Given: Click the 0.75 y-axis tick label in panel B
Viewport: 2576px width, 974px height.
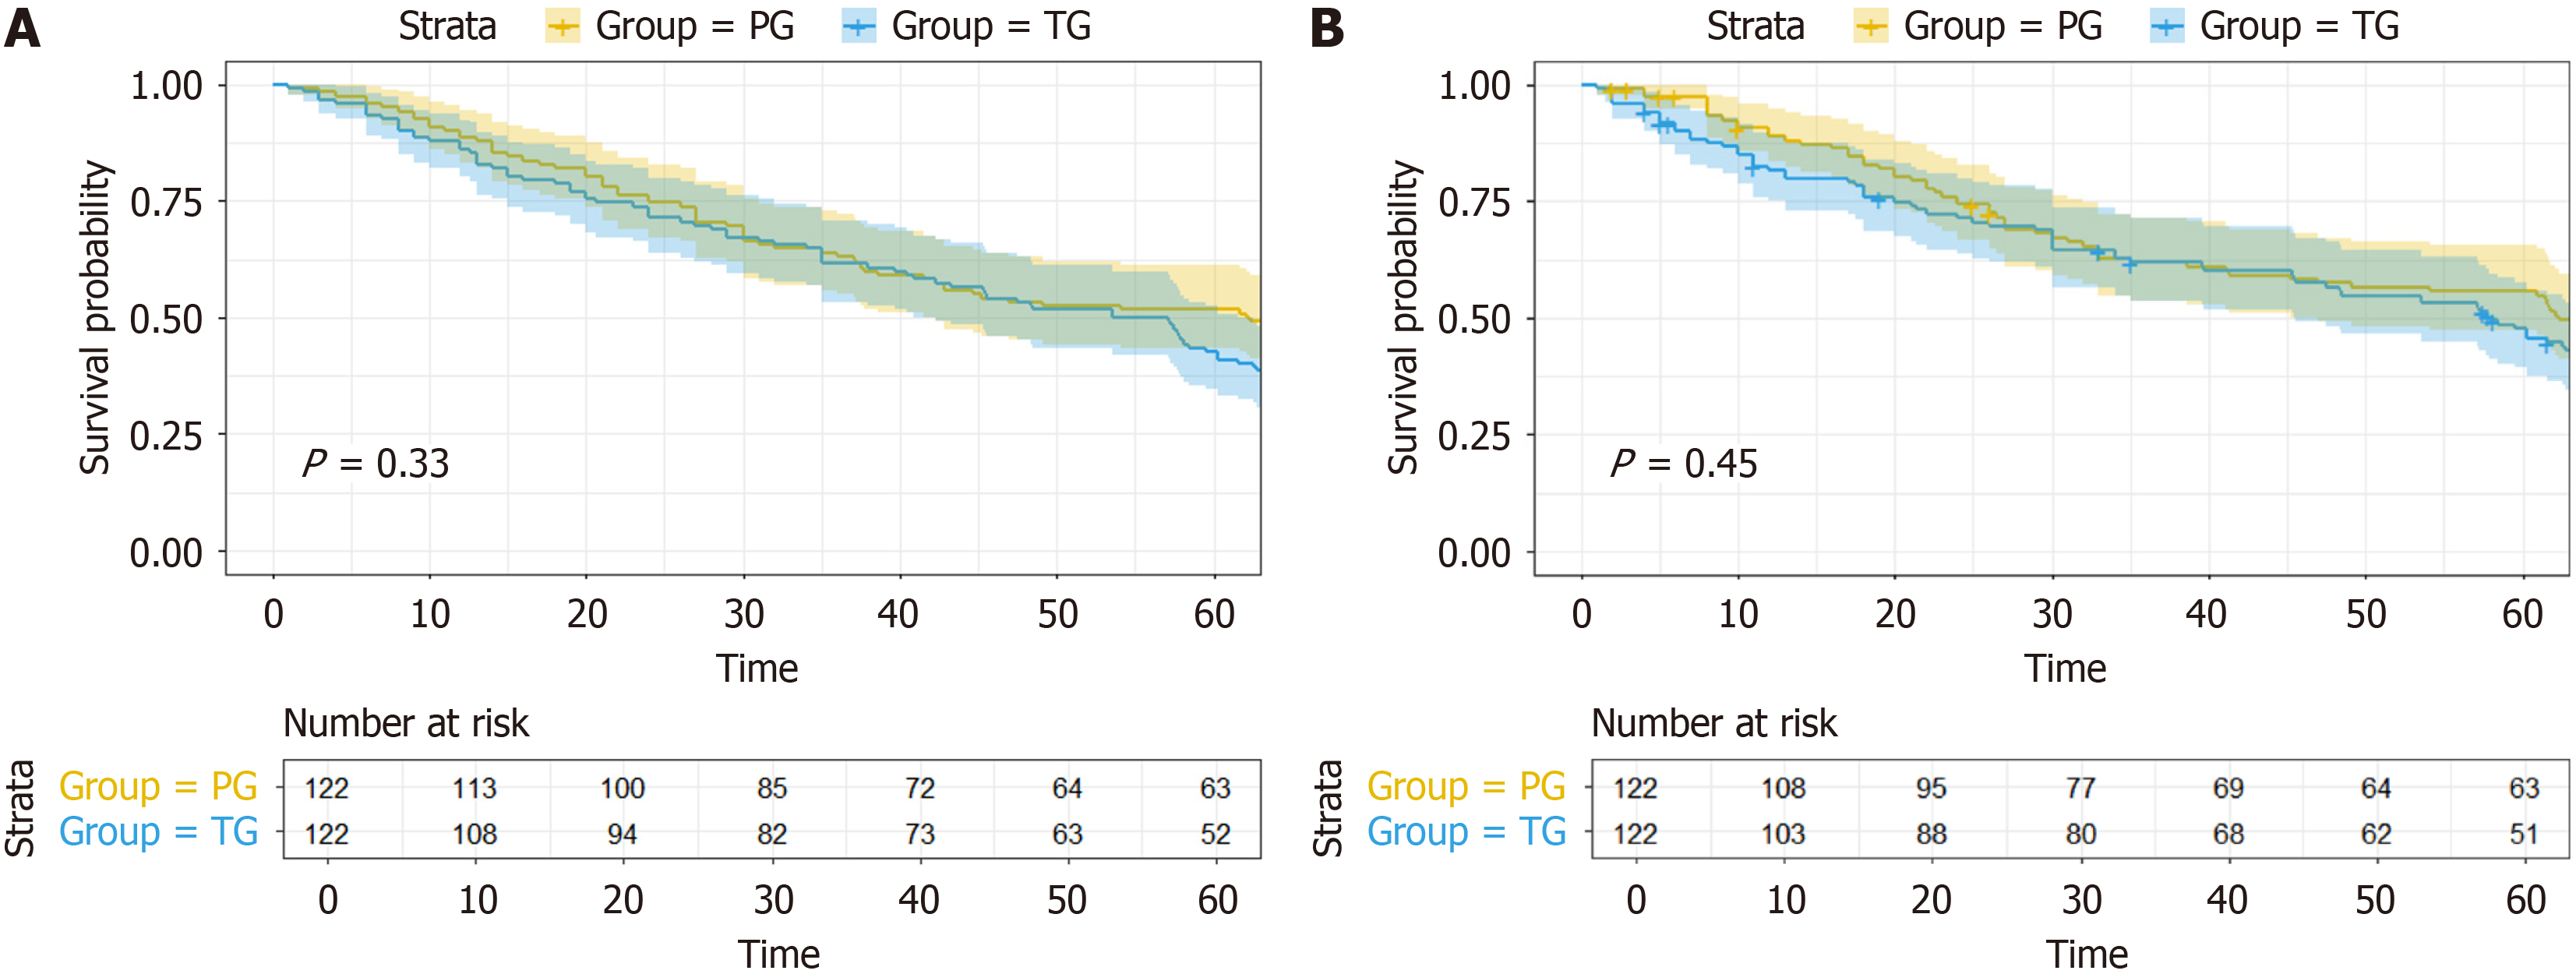Looking at the screenshot, I should click(1473, 203).
